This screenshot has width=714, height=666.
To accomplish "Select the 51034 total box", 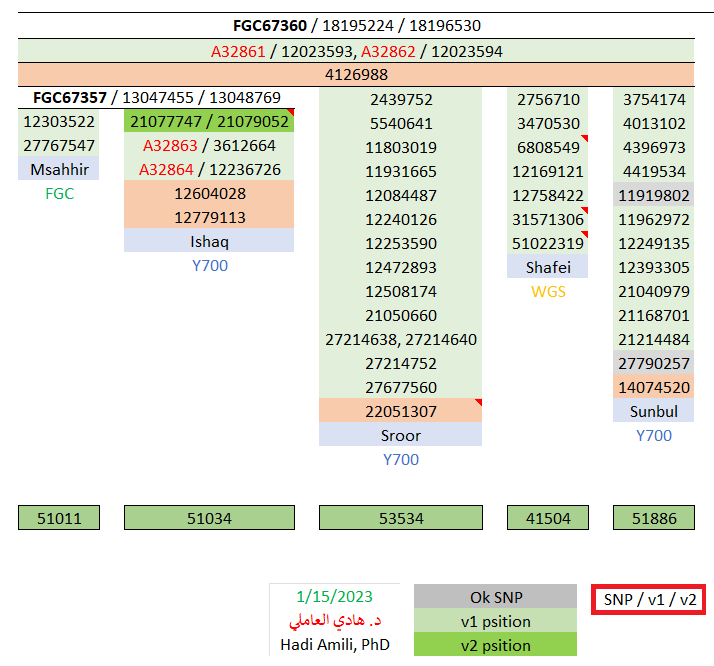I will pos(209,518).
